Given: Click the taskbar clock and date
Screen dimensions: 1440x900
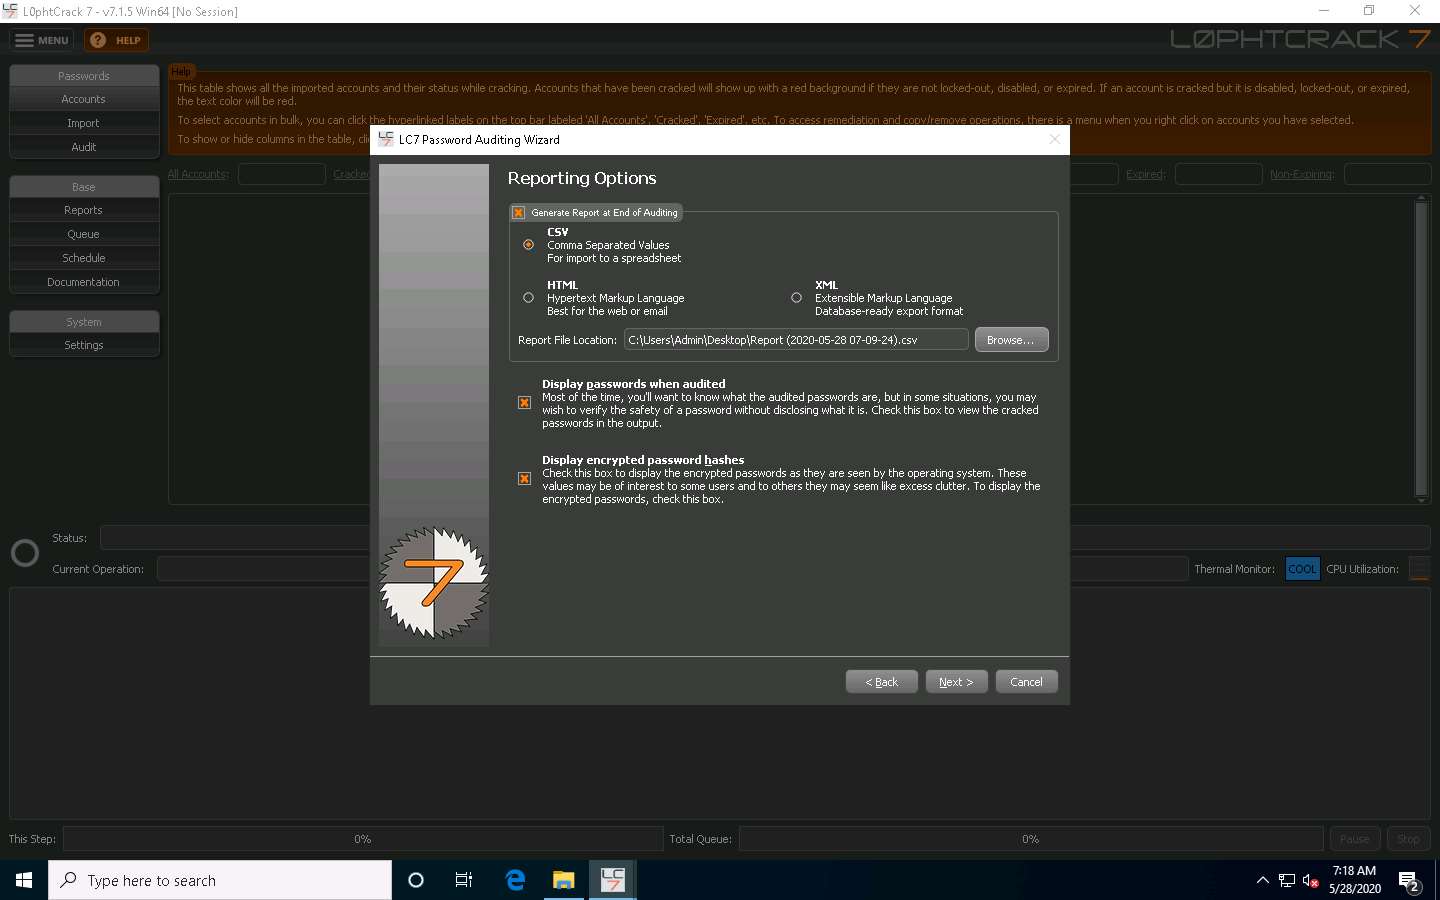Looking at the screenshot, I should 1355,880.
